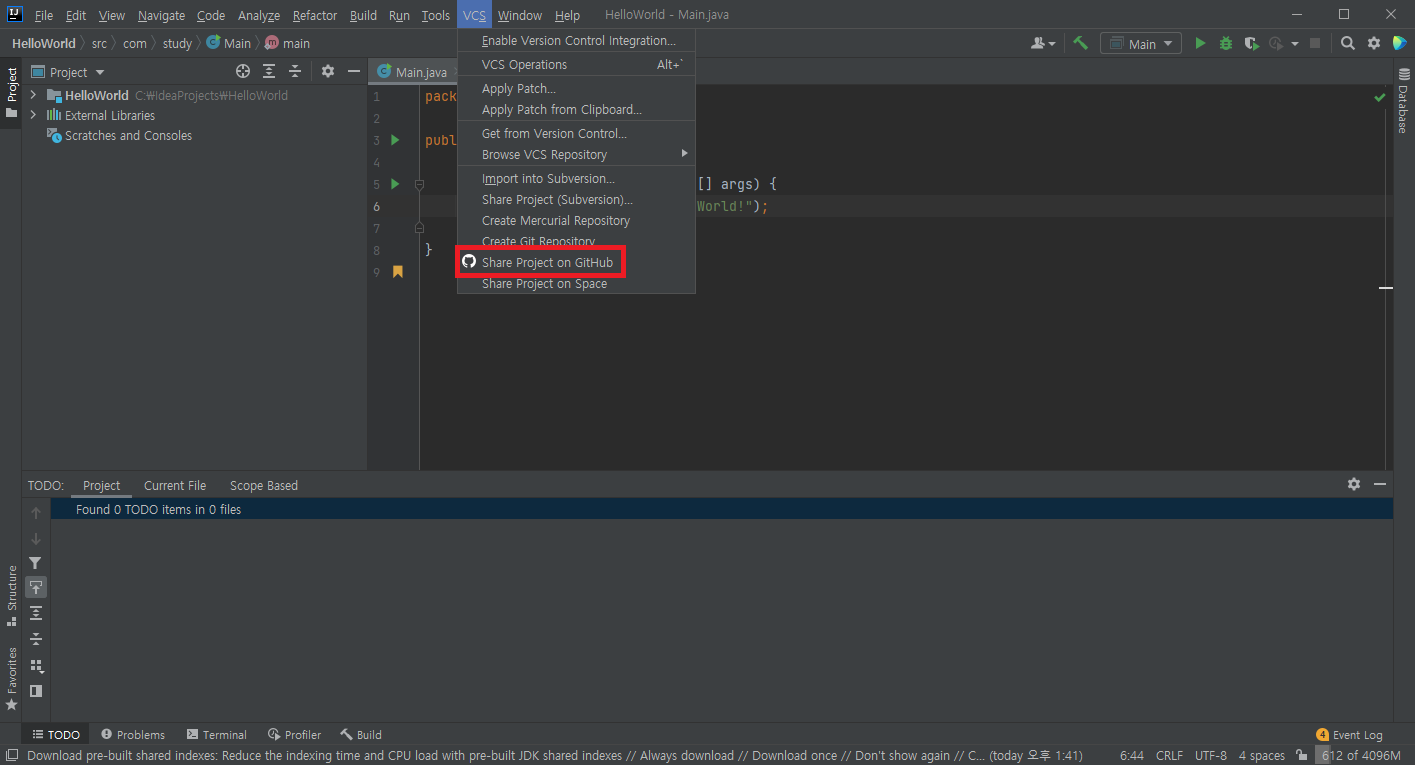Screen dimensions: 1415x765
Task: Choose Import into Subversion
Action: (576, 179)
